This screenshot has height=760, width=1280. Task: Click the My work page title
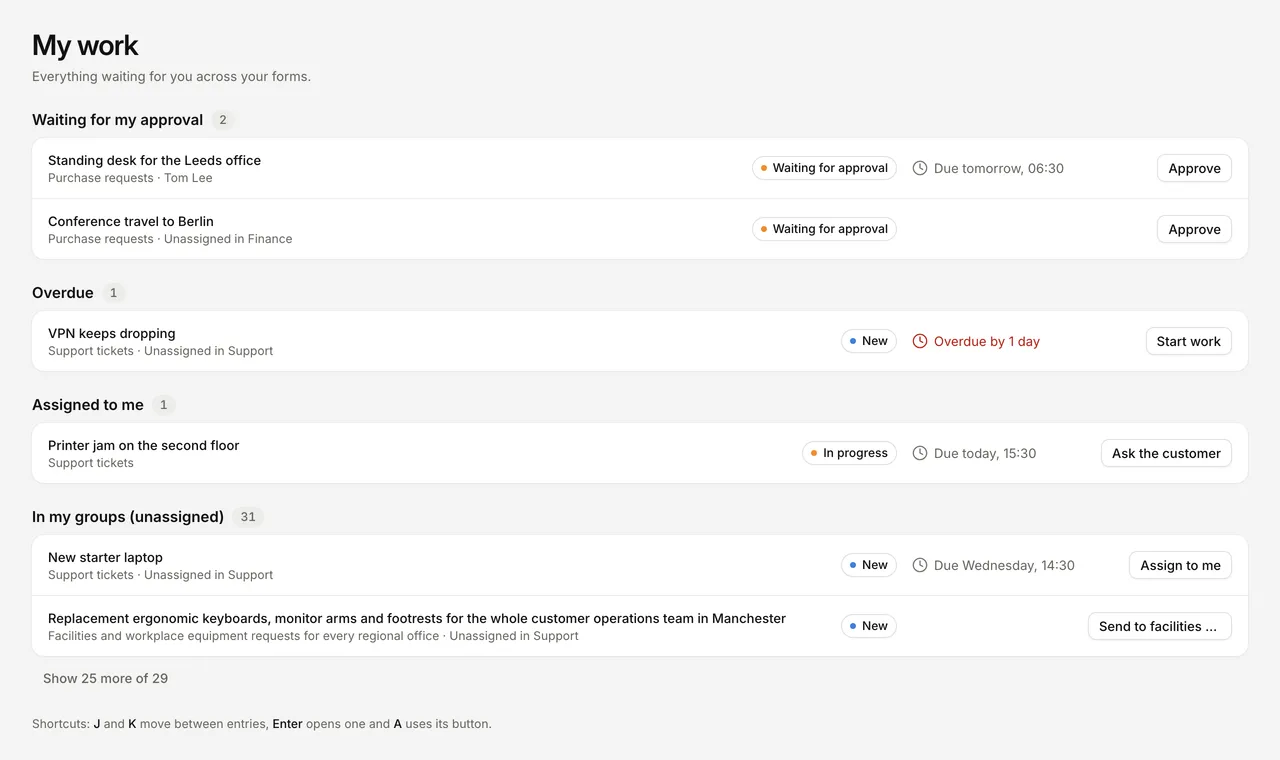[85, 45]
